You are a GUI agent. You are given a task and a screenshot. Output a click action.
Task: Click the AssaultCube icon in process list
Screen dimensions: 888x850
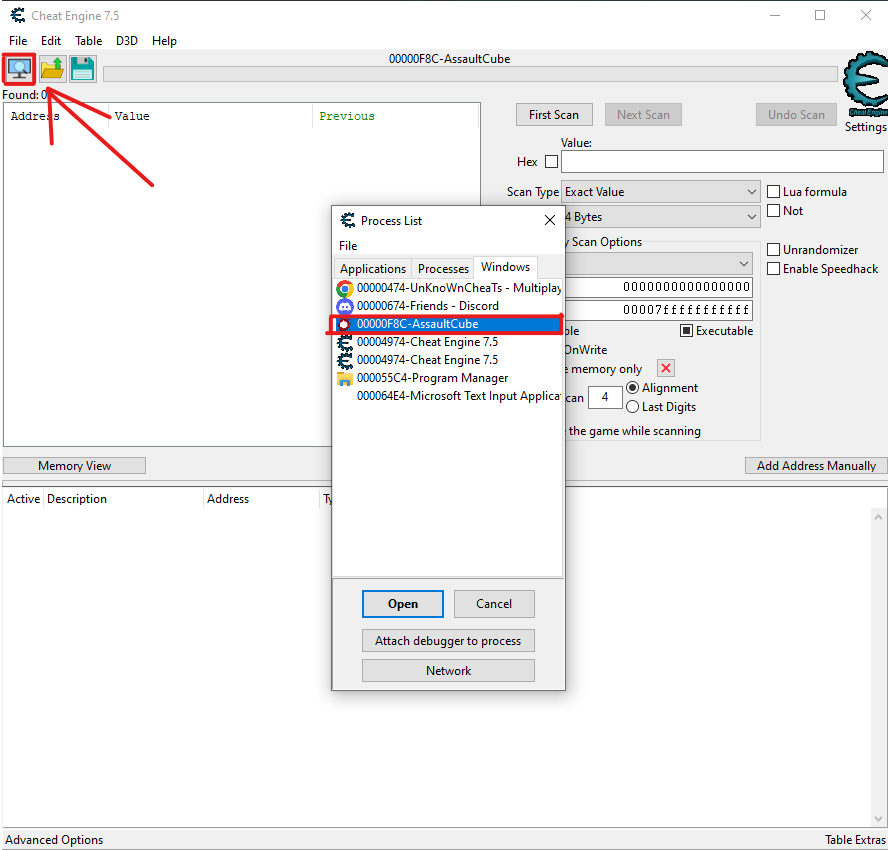(343, 324)
